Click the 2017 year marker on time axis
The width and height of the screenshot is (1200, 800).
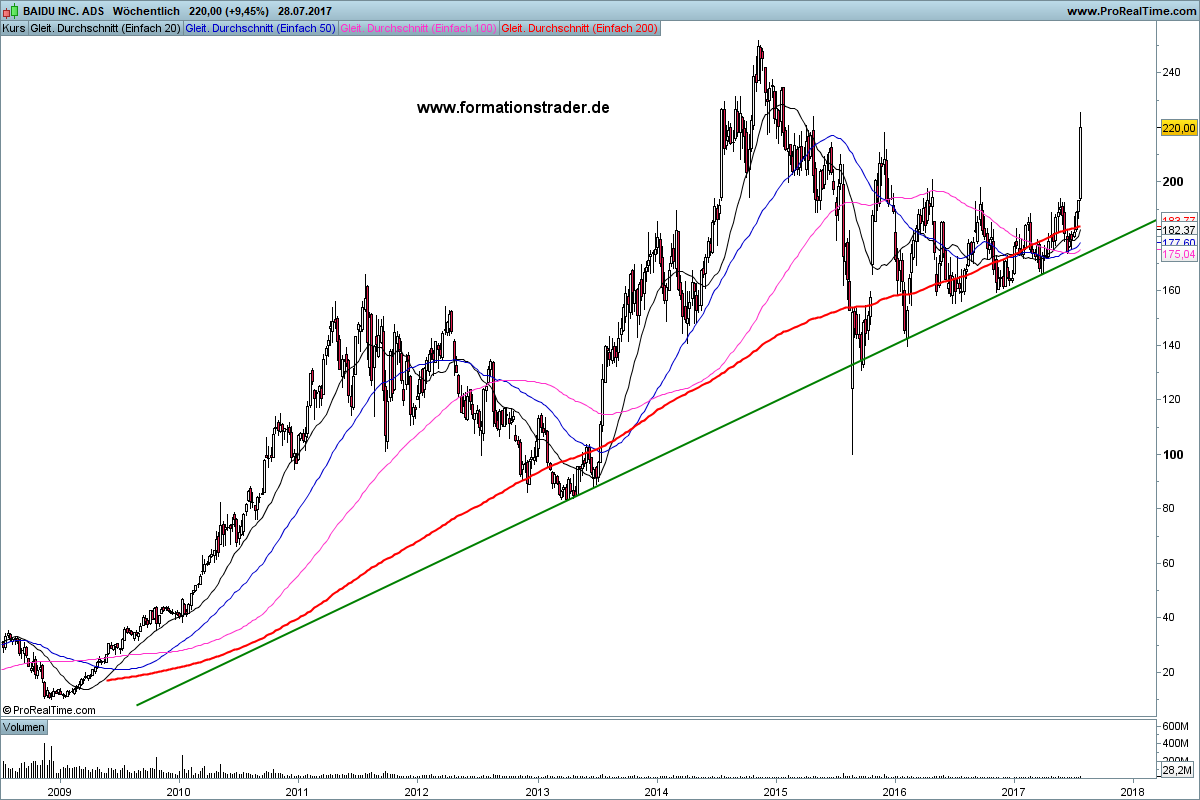1014,791
